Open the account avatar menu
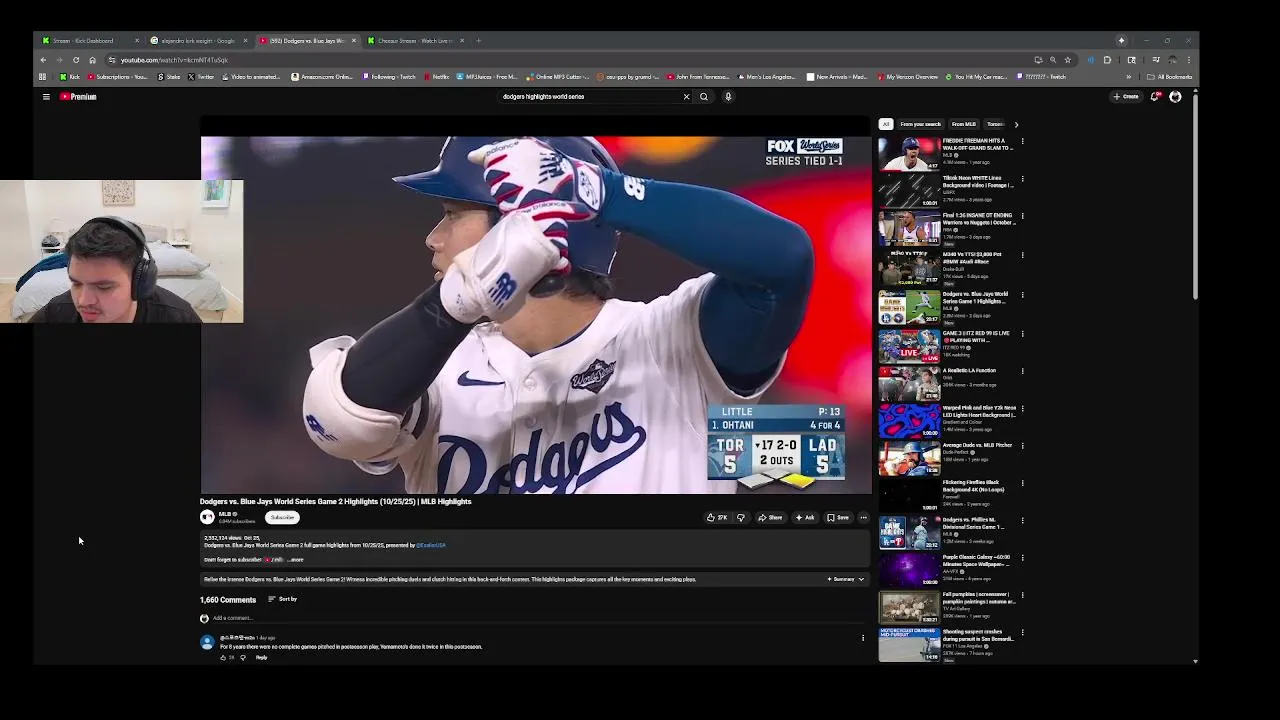The width and height of the screenshot is (1280, 720). point(1175,97)
